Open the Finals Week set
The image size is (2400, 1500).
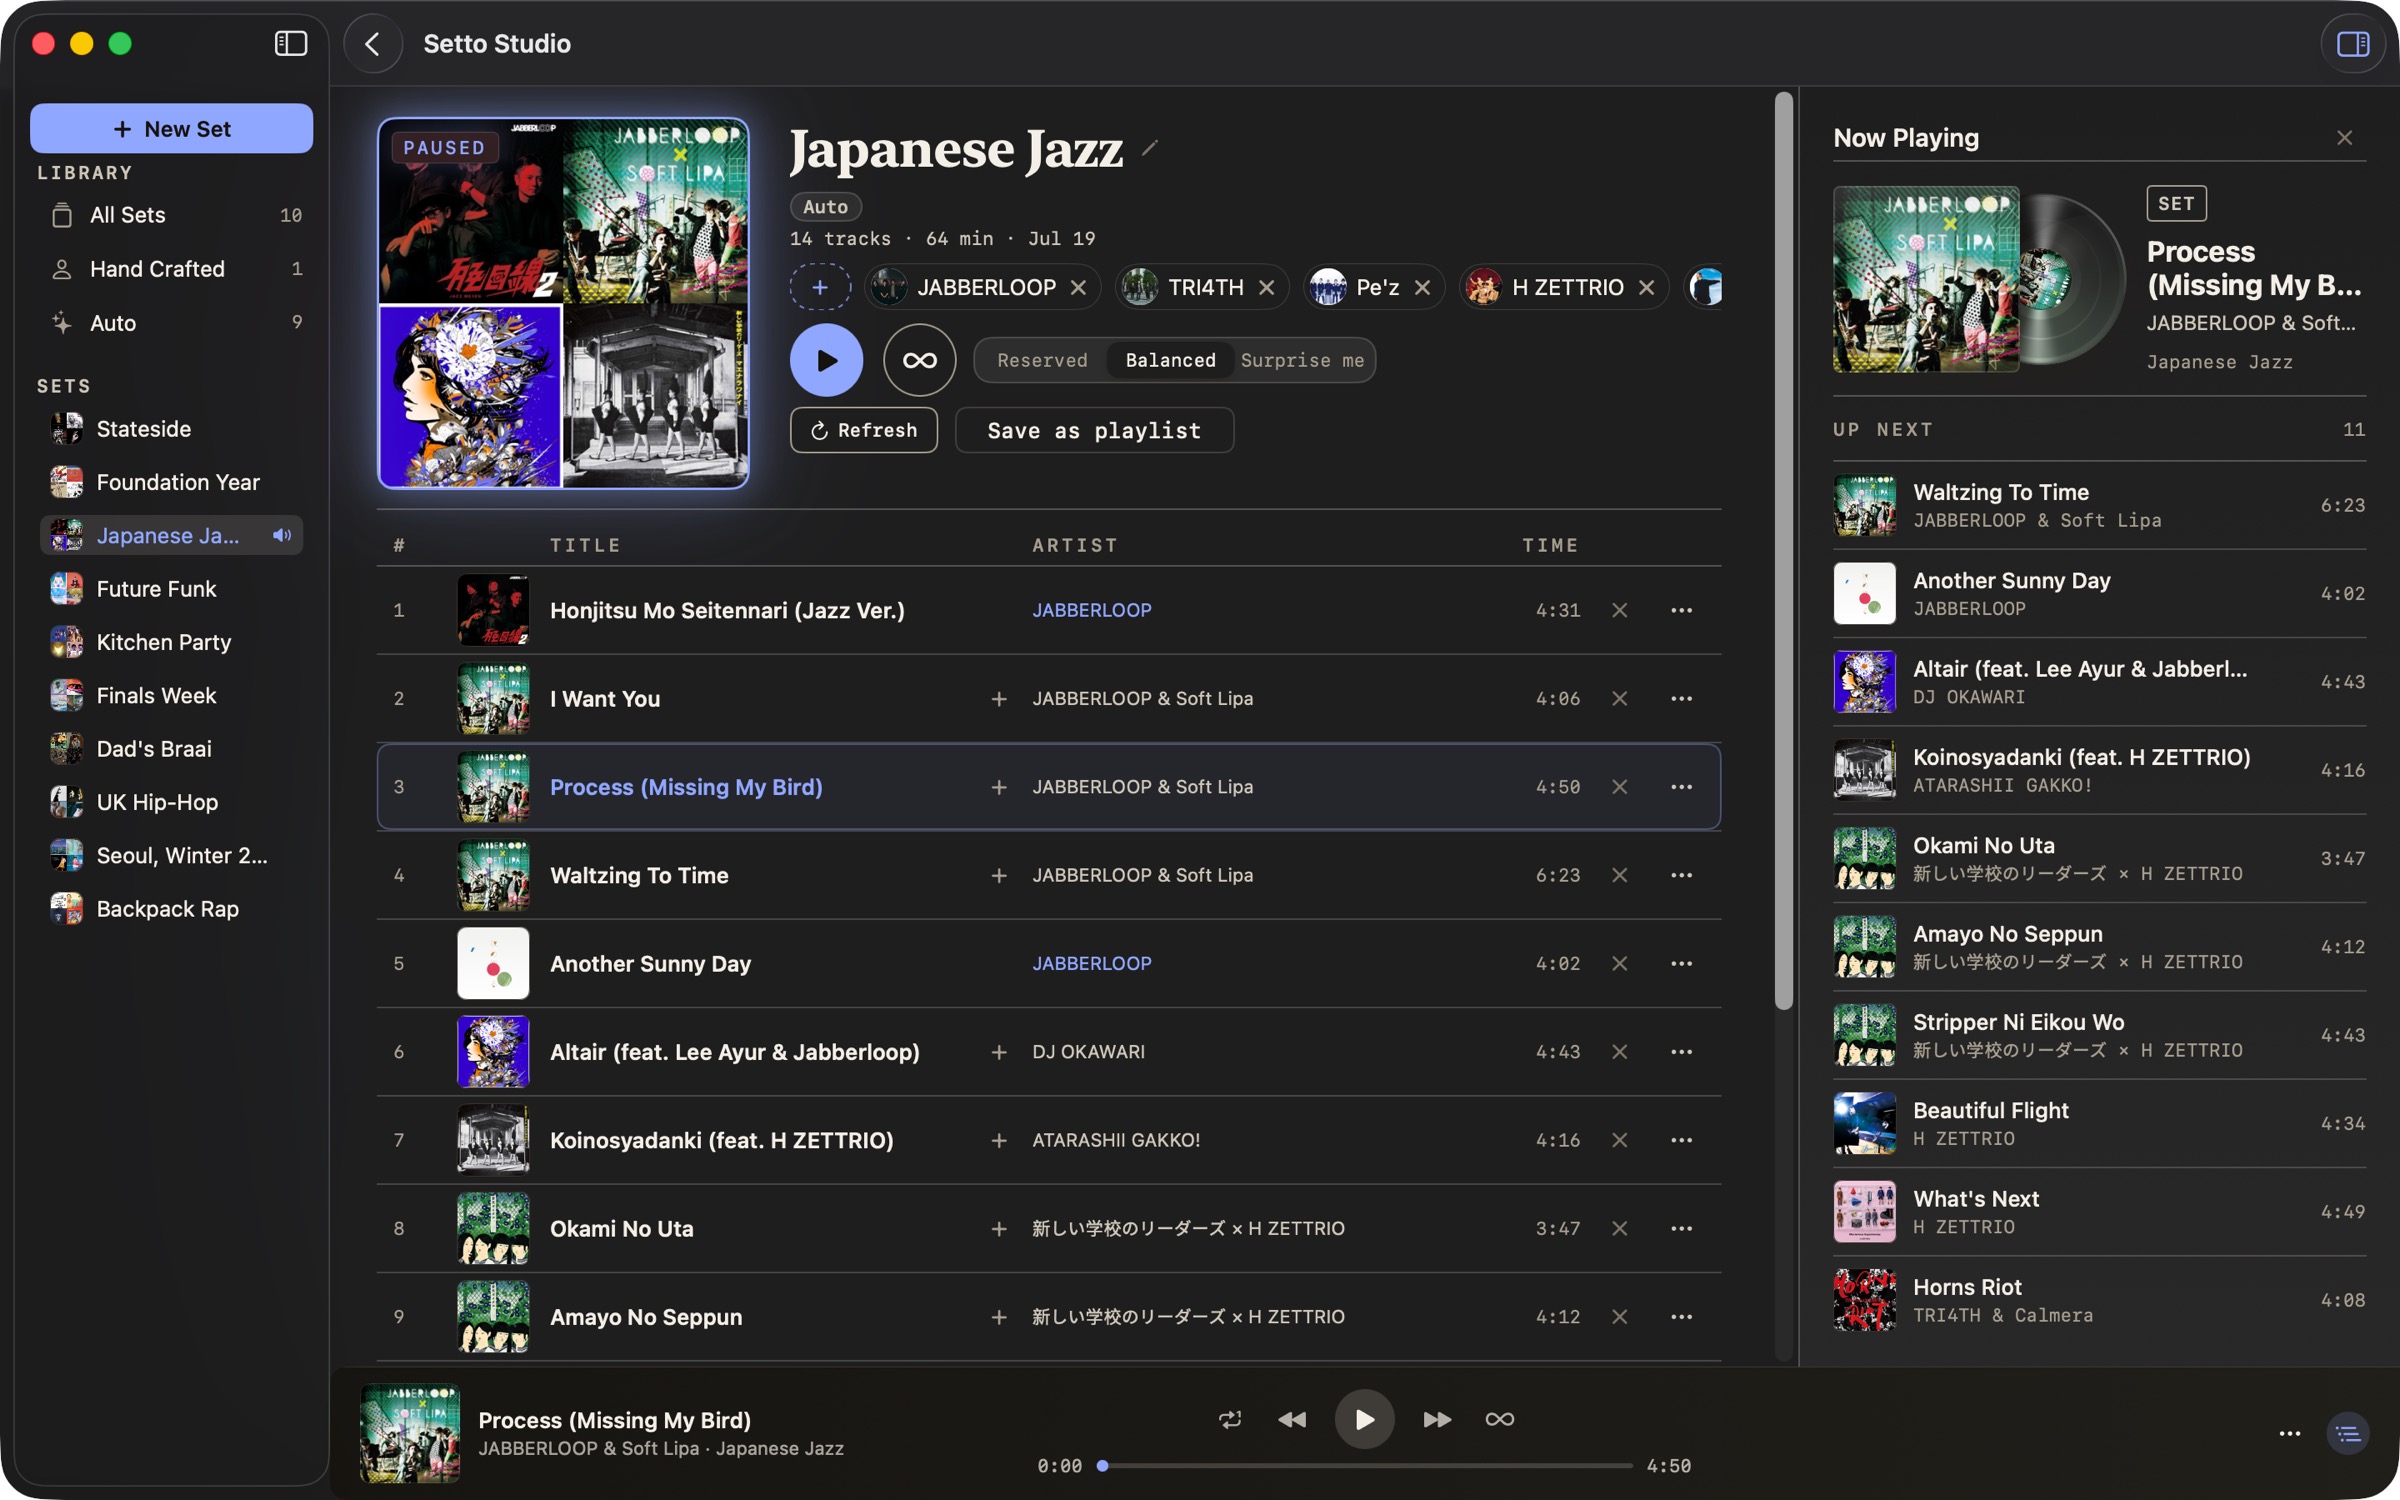171,695
